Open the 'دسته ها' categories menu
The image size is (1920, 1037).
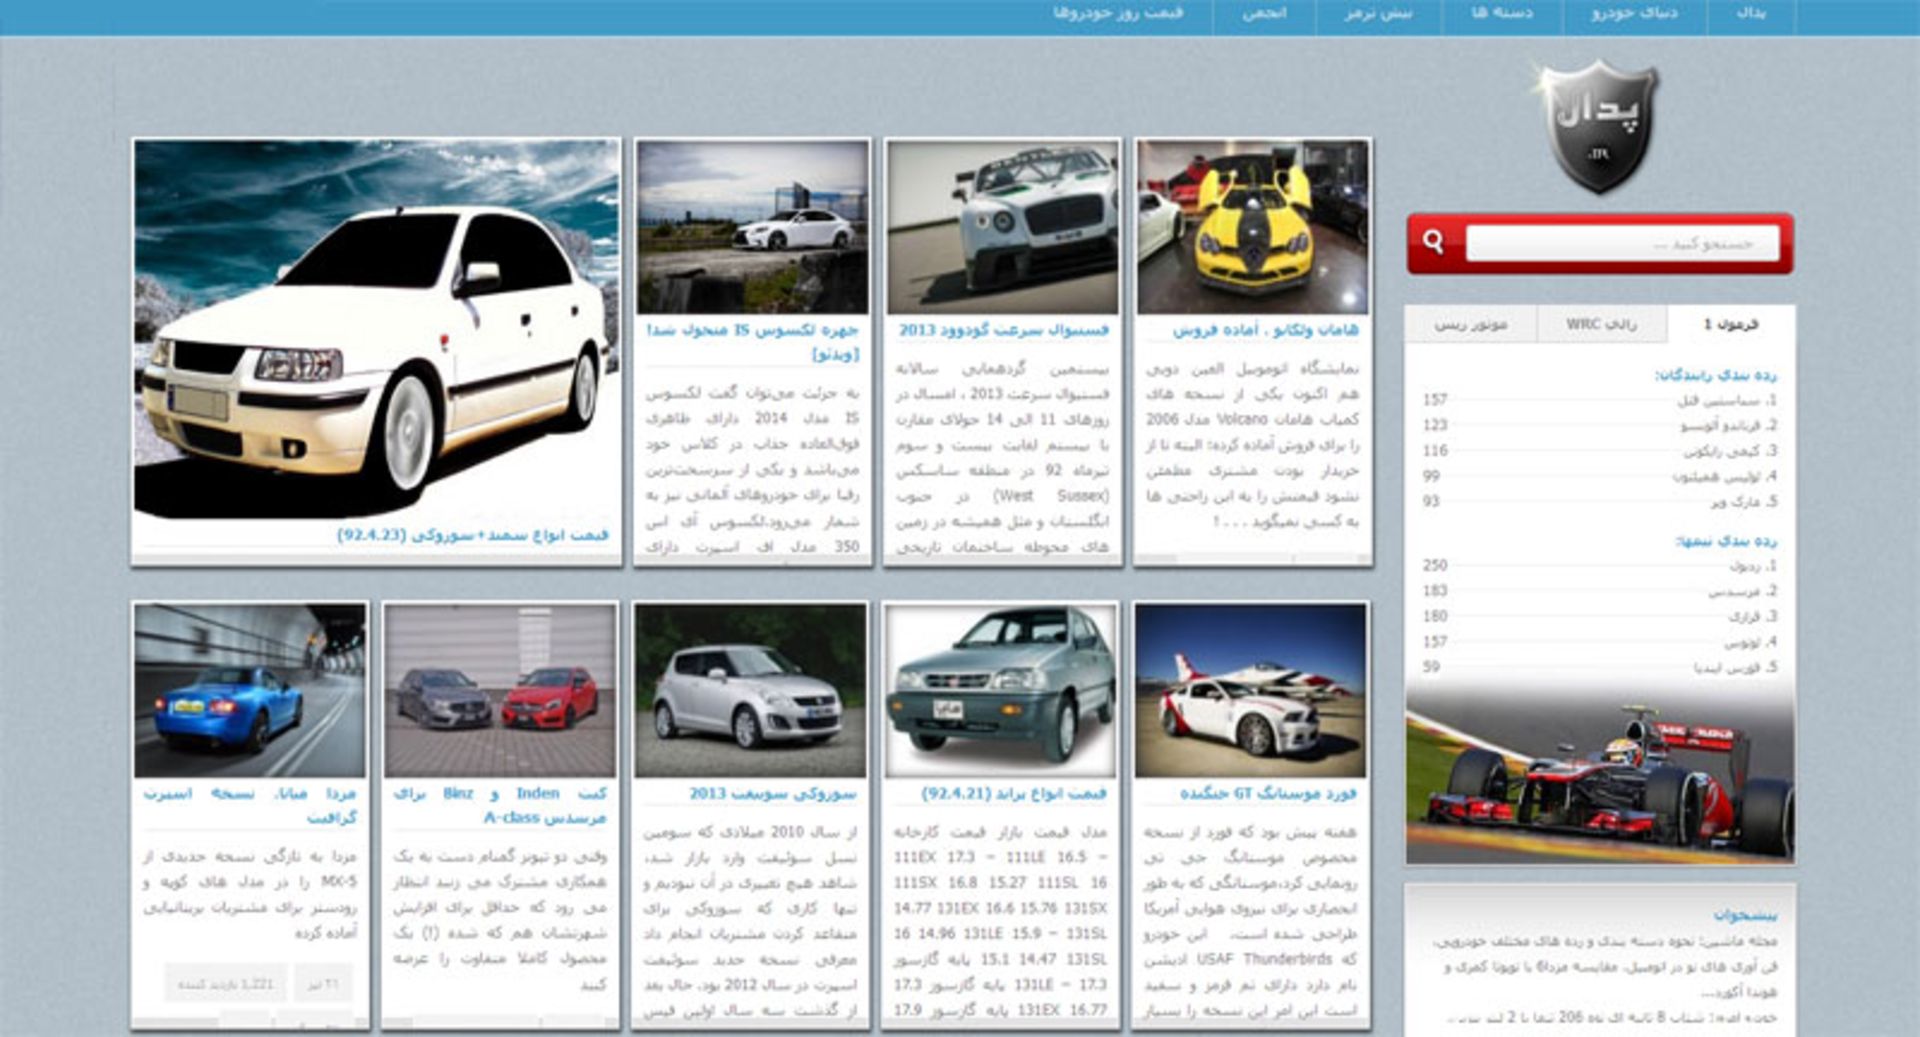[1501, 13]
